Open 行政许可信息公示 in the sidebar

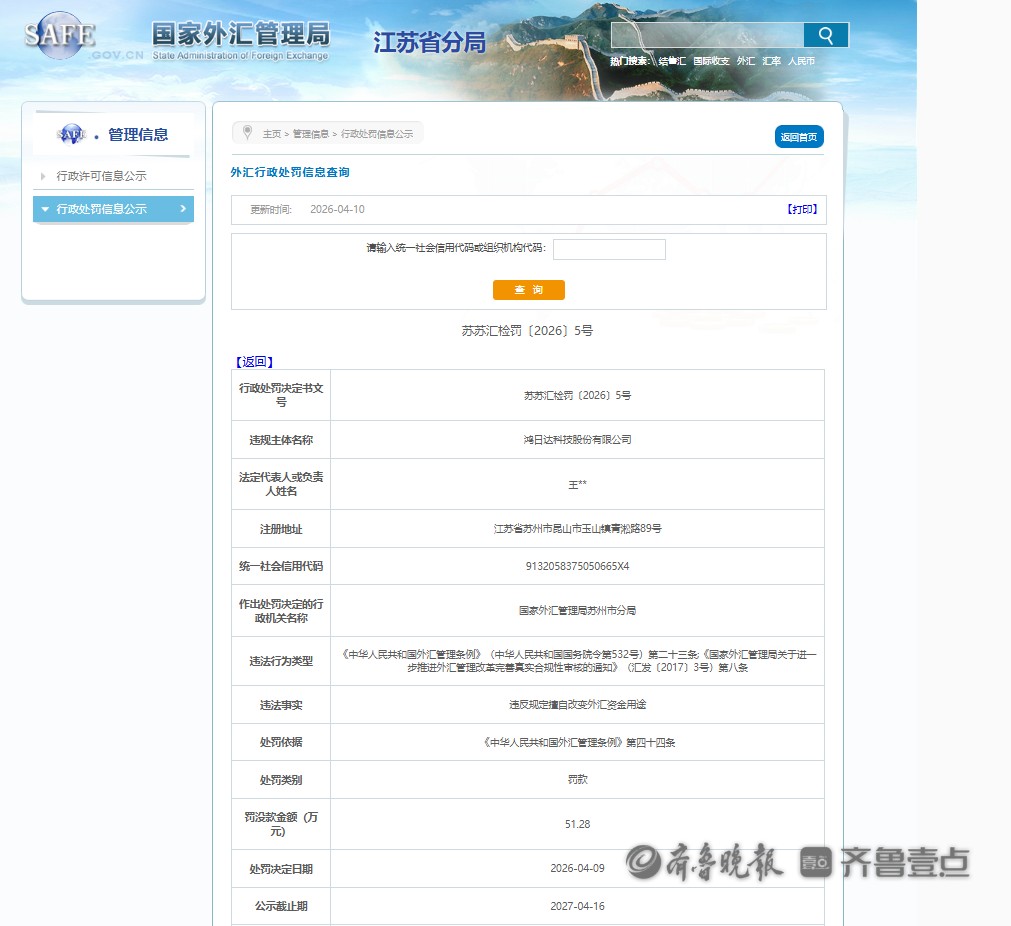coord(102,176)
